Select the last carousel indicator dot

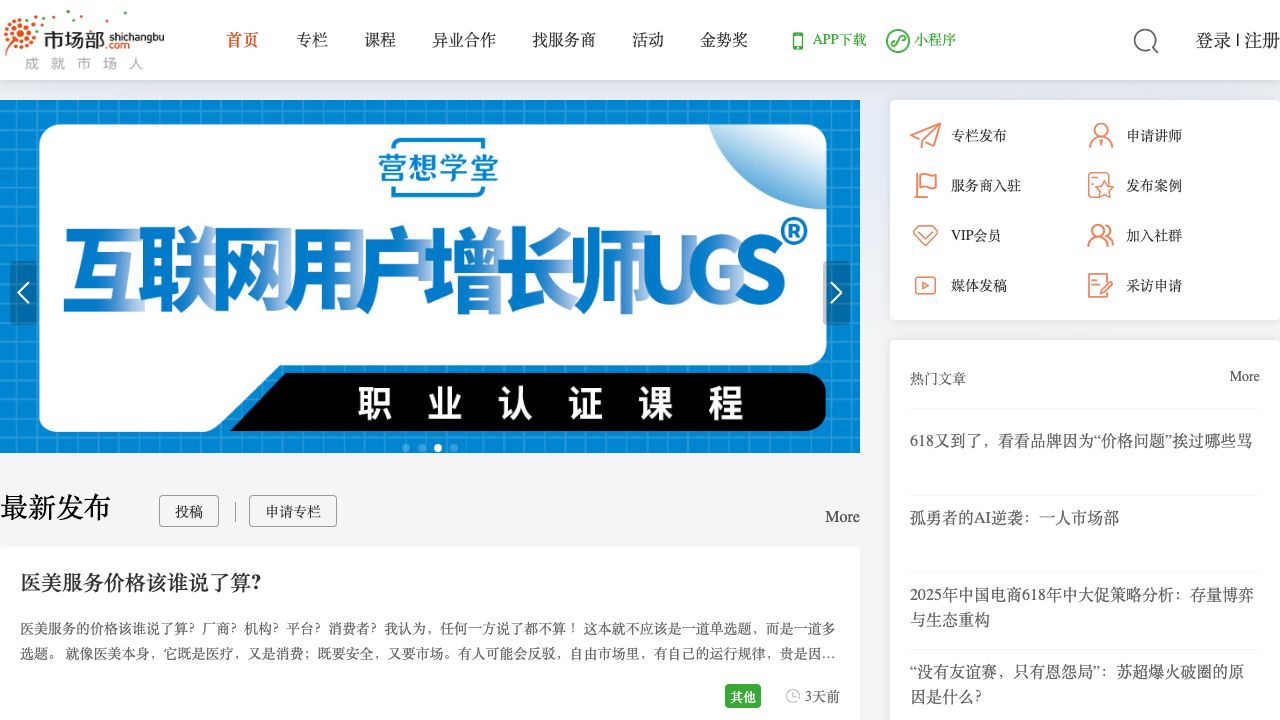click(454, 448)
